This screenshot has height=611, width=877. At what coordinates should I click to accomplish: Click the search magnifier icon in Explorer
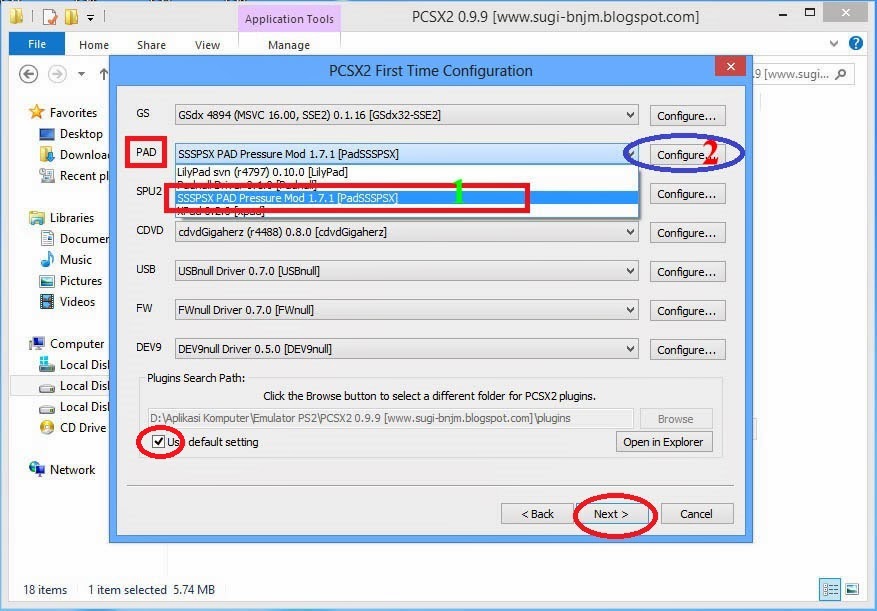pyautogui.click(x=840, y=74)
